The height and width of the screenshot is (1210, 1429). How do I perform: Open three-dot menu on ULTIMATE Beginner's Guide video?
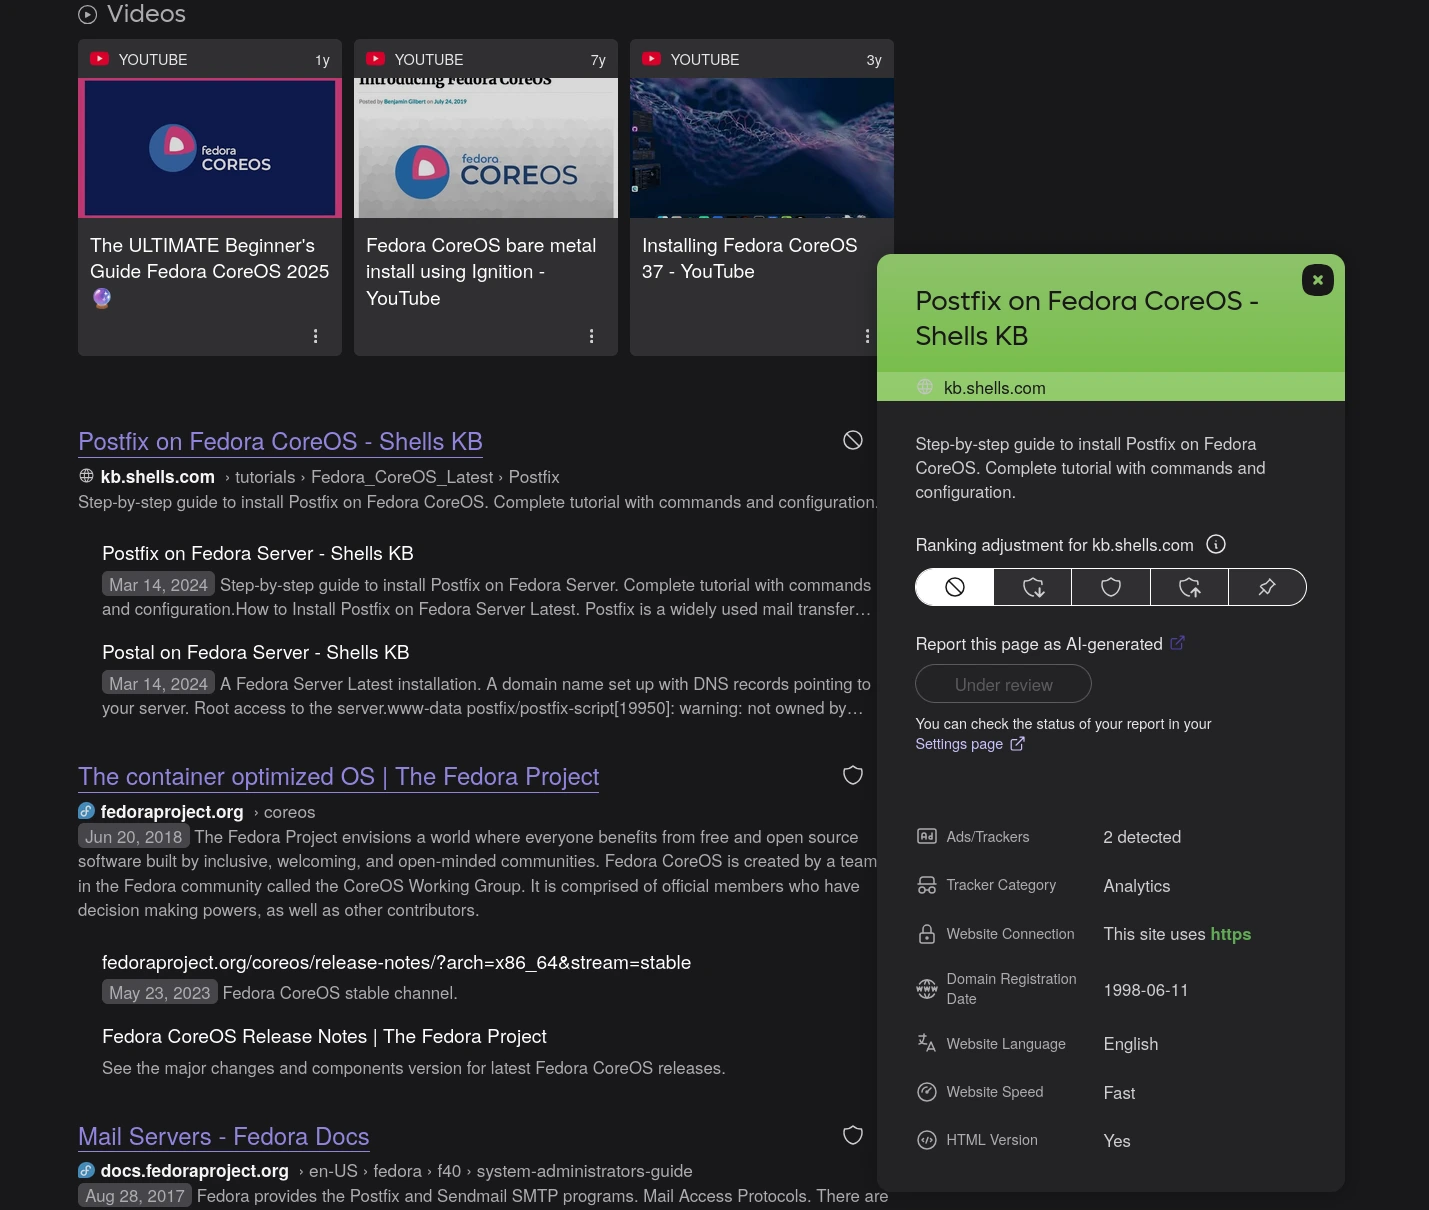click(x=315, y=336)
